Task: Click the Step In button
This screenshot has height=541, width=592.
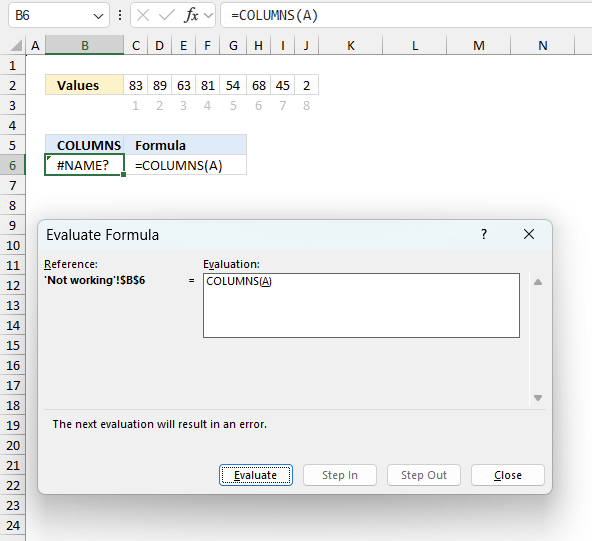Action: coord(340,475)
